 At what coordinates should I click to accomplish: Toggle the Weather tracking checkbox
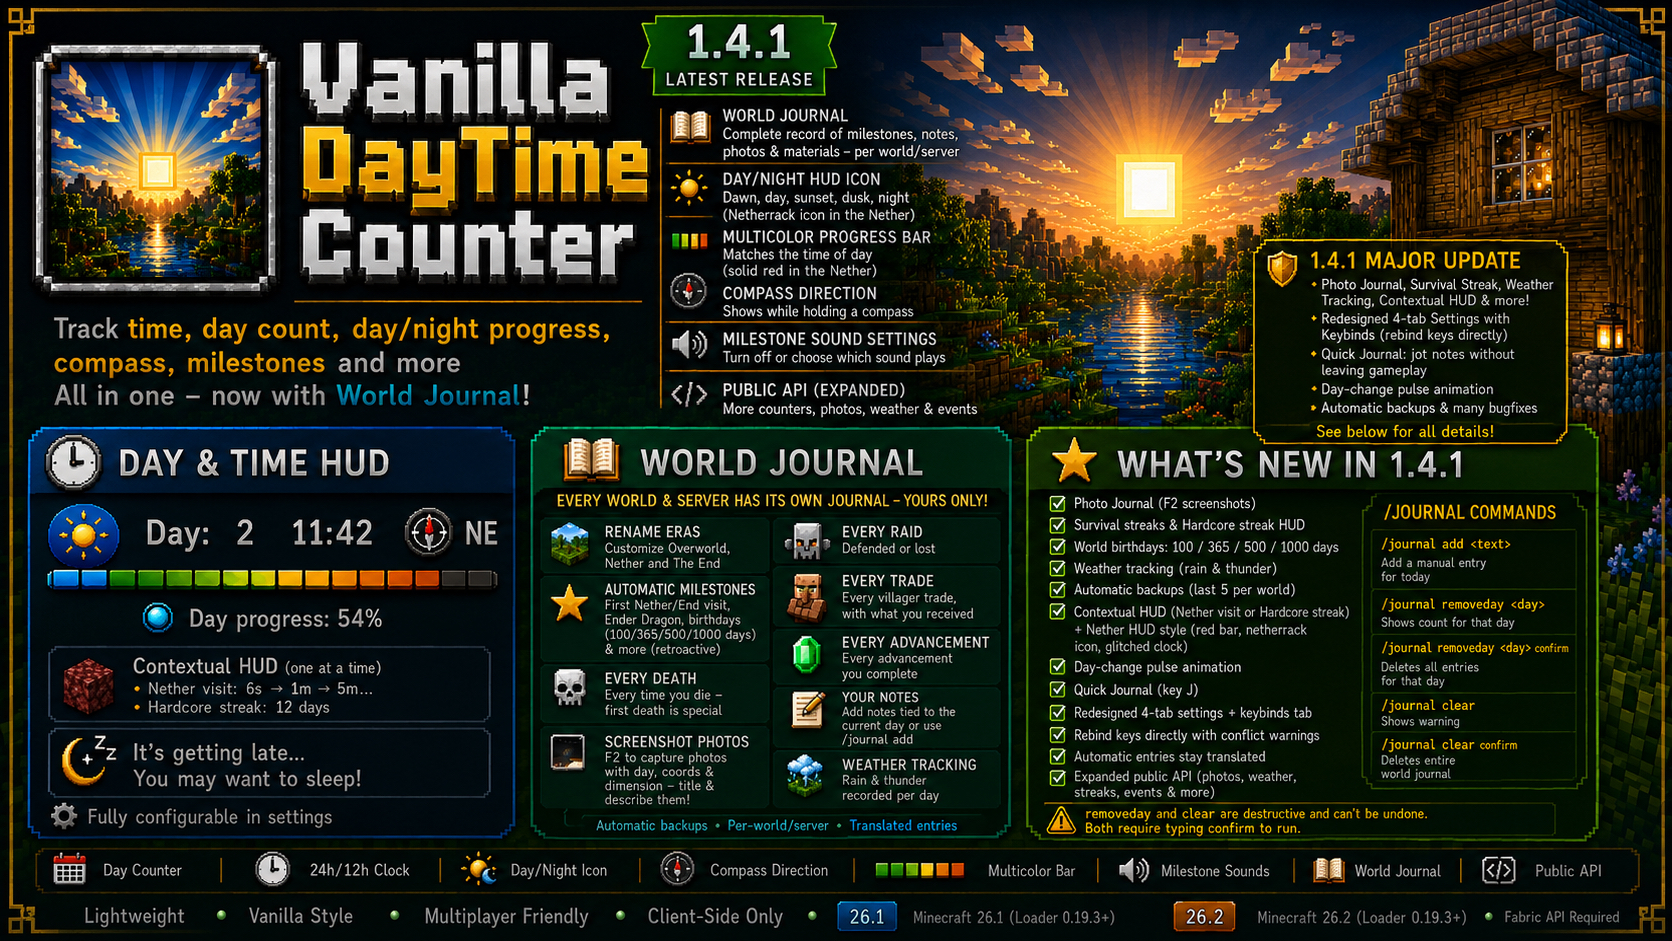(1057, 568)
